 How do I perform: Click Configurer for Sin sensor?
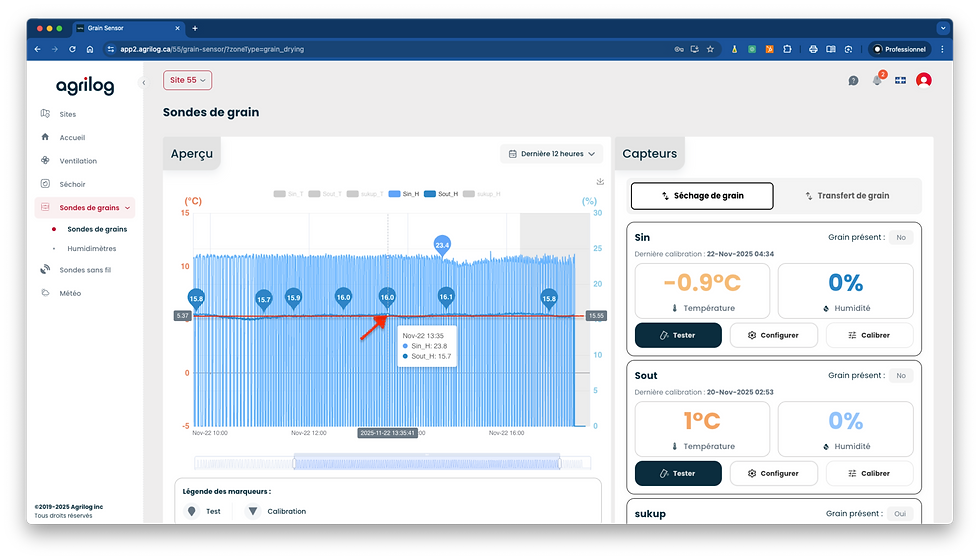773,335
